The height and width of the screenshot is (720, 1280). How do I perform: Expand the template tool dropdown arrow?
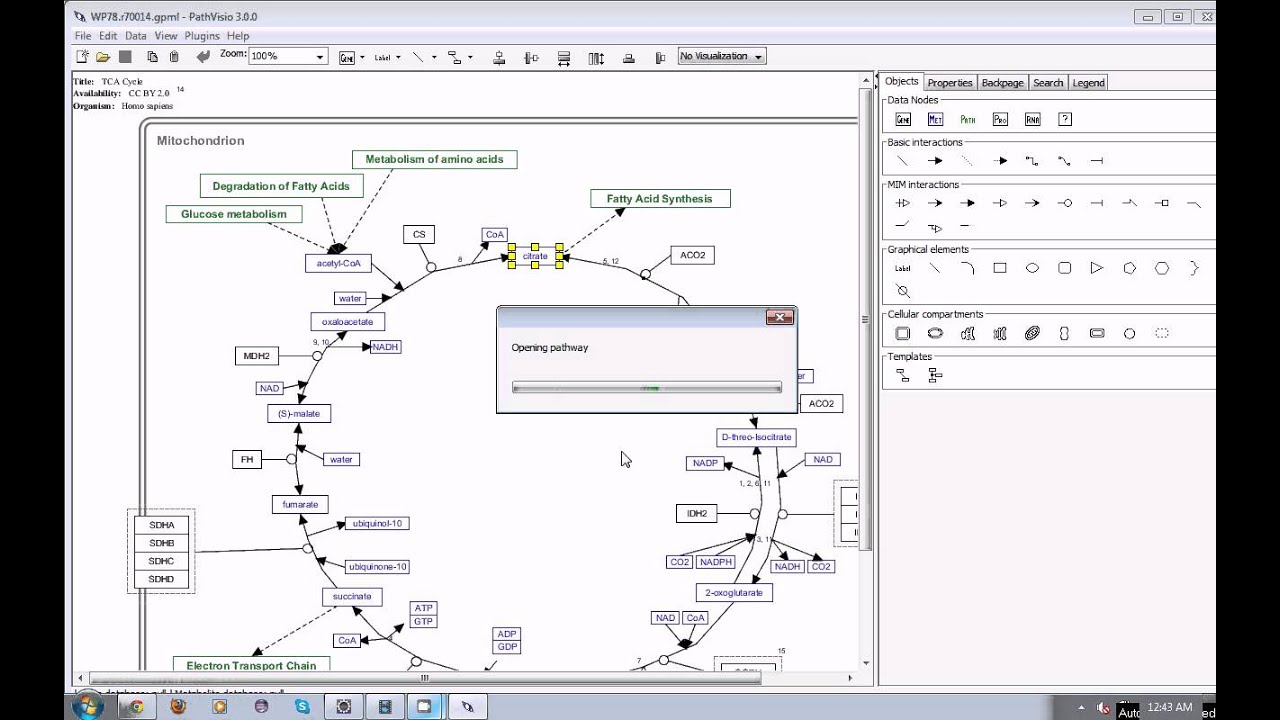470,57
